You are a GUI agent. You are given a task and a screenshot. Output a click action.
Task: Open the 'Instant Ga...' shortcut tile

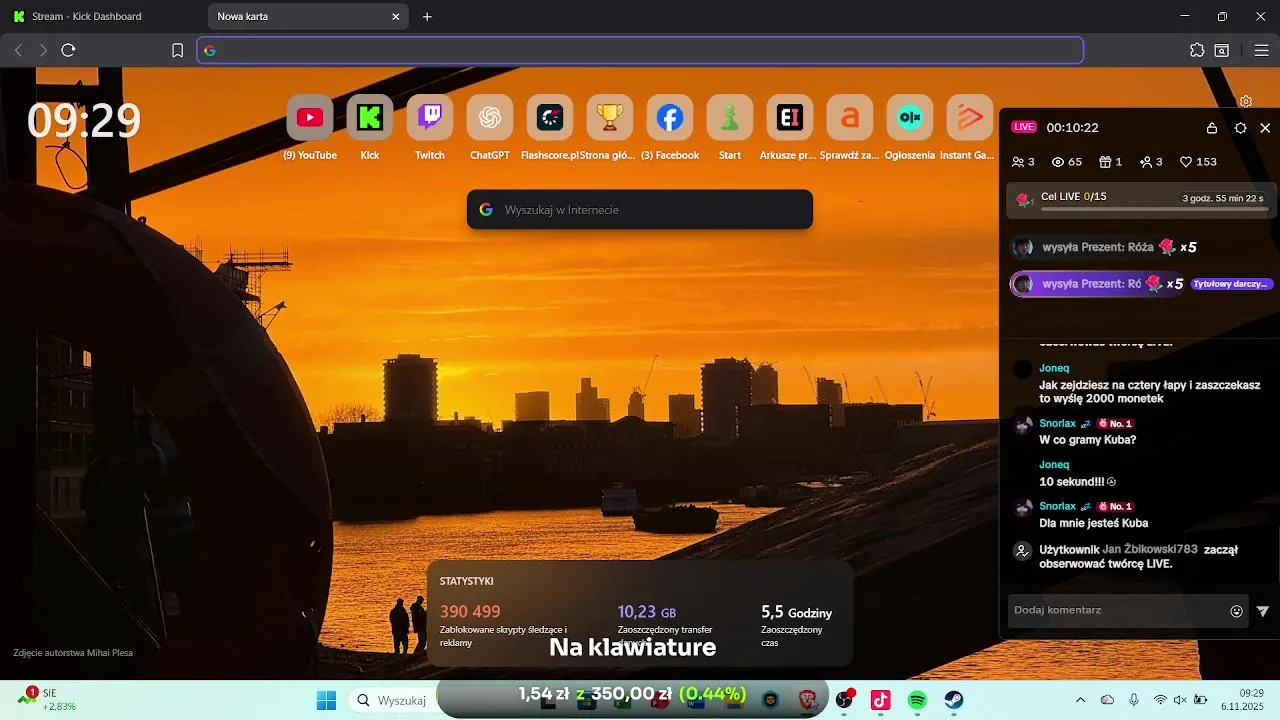pyautogui.click(x=970, y=118)
